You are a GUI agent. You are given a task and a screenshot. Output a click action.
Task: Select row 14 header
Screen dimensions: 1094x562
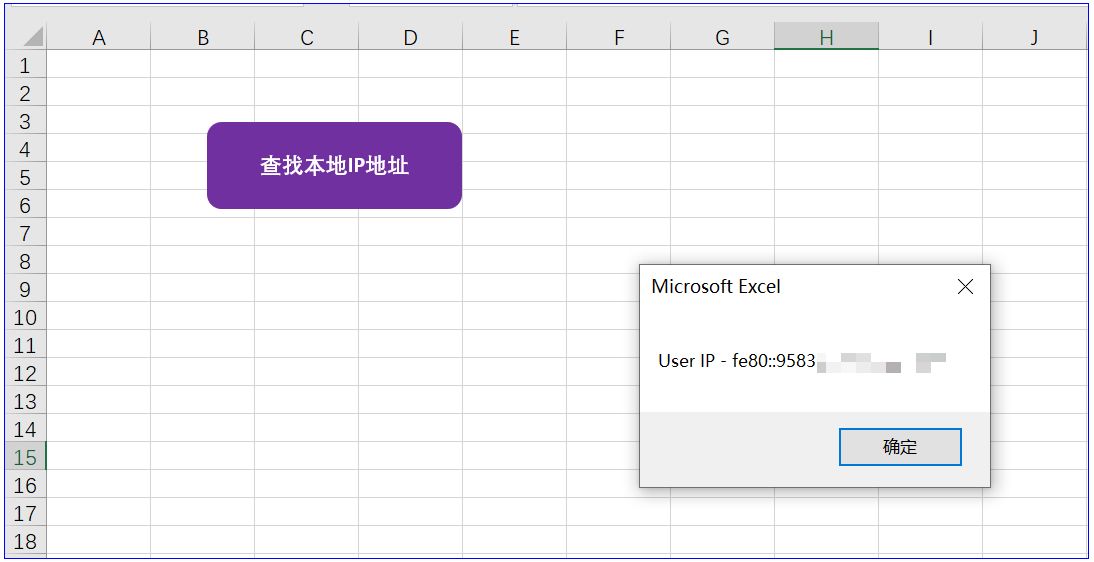26,428
